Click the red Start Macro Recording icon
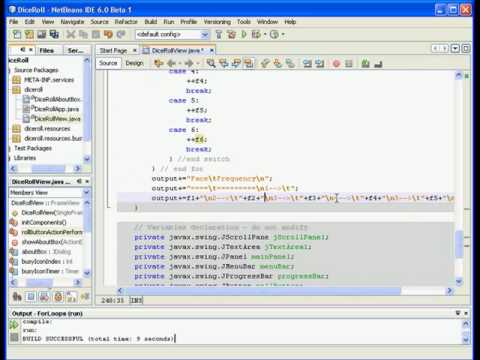 point(336,63)
